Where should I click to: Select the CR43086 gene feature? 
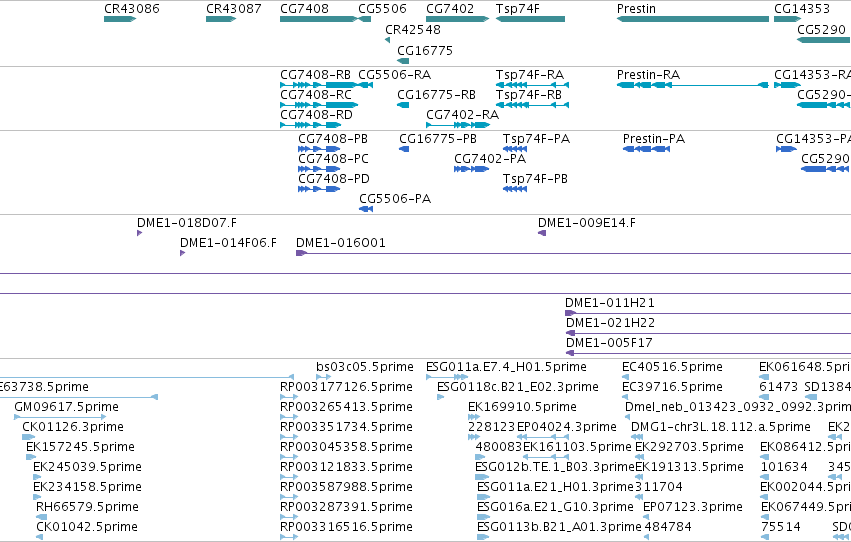[119, 19]
